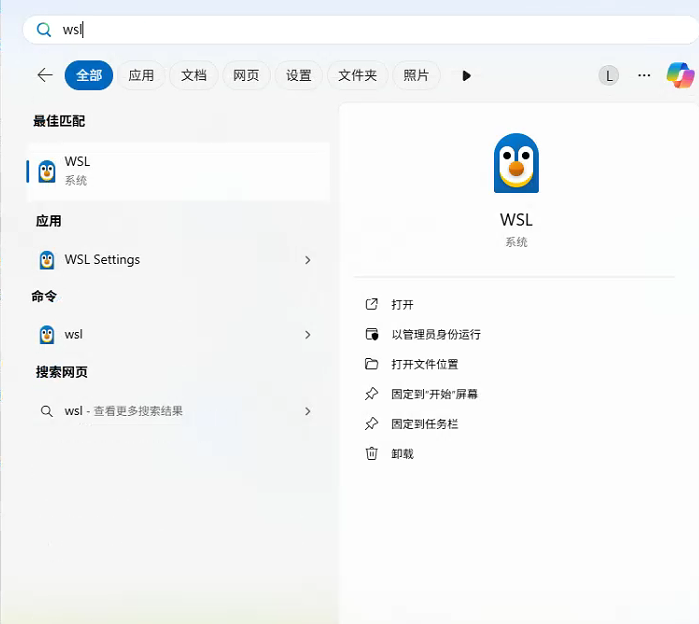Expand the web search result chevron
Viewport: 699px width, 624px height.
pos(308,411)
